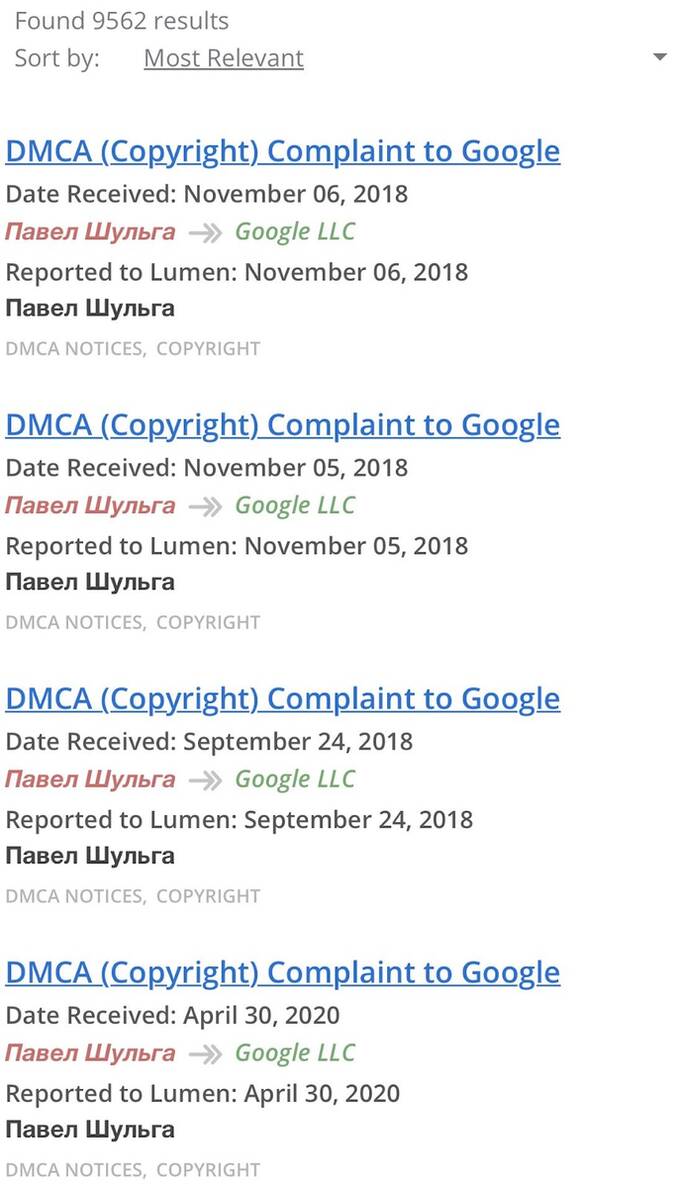Click the arrow icon in the third result
The height and width of the screenshot is (1187, 680).
click(204, 780)
